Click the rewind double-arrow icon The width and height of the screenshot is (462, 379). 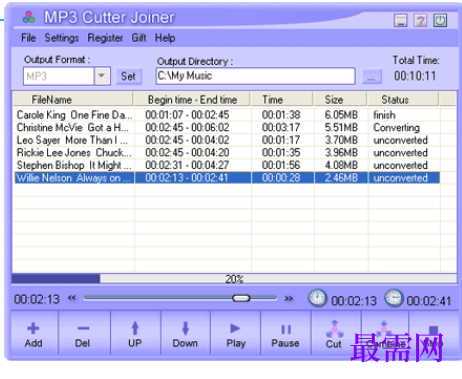point(72,298)
